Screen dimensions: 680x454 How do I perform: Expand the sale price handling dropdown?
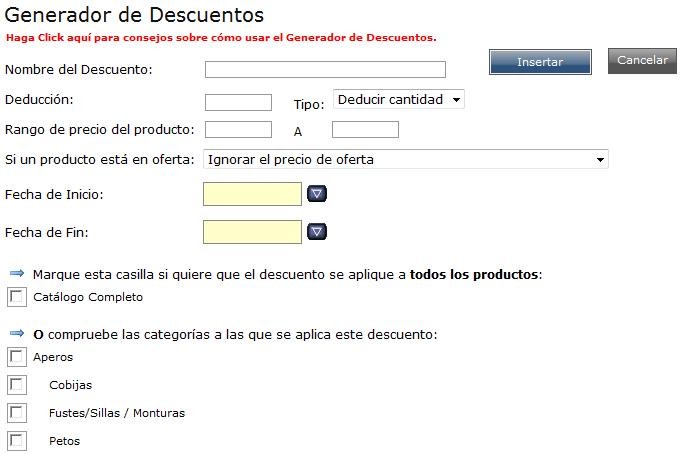[405, 159]
